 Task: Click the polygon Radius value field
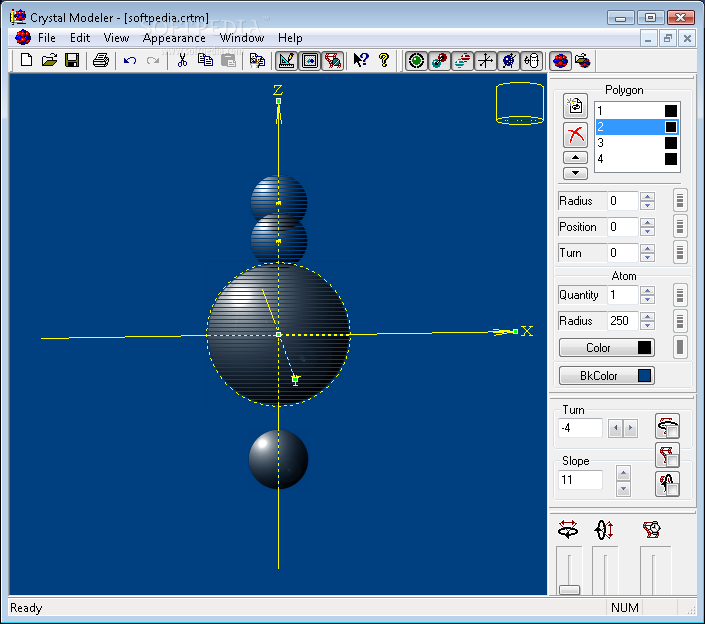pyautogui.click(x=623, y=201)
